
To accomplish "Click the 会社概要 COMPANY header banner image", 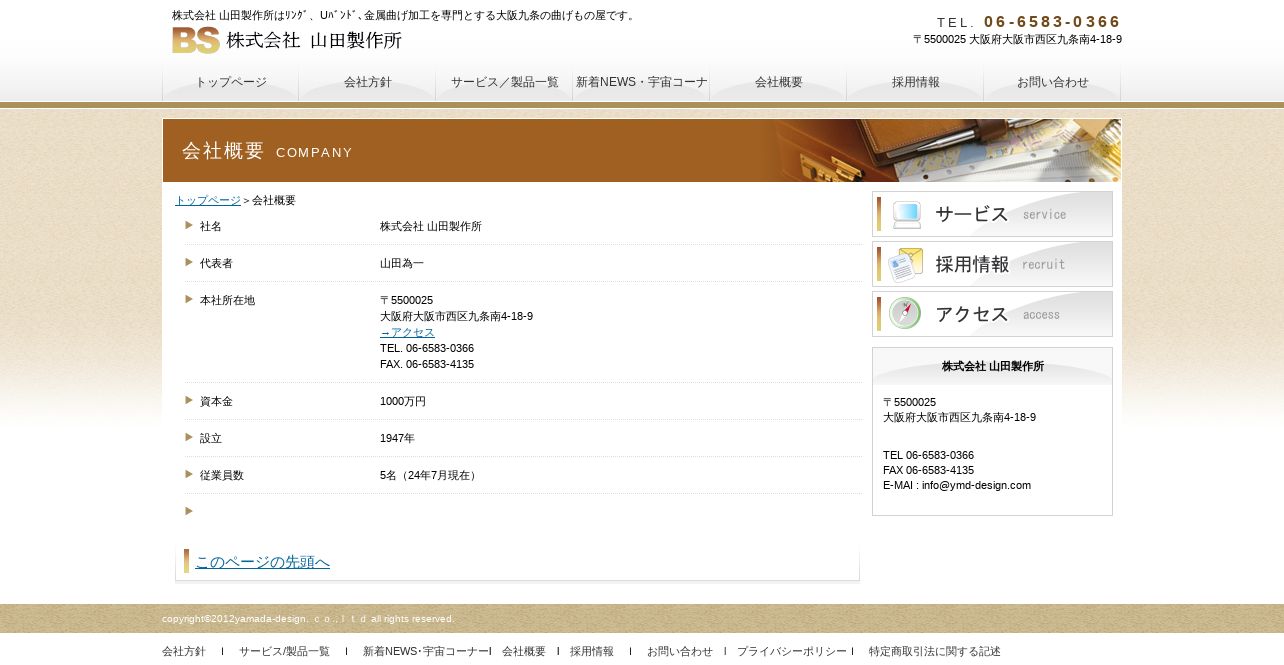I will [x=641, y=151].
